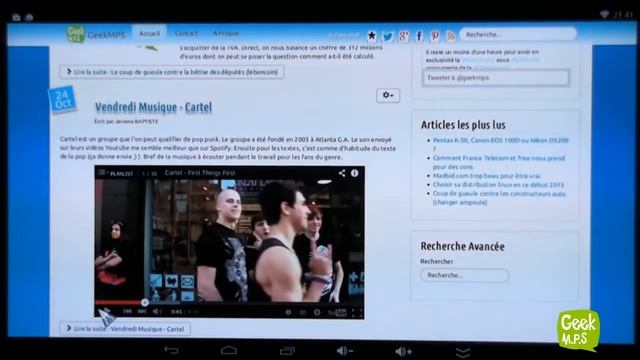The height and width of the screenshot is (360, 640).
Task: Open the Contact menu item
Action: pos(186,34)
